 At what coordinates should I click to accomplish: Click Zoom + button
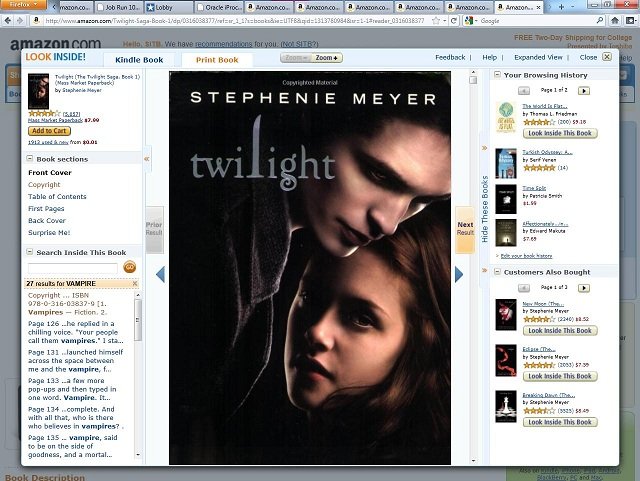327,58
